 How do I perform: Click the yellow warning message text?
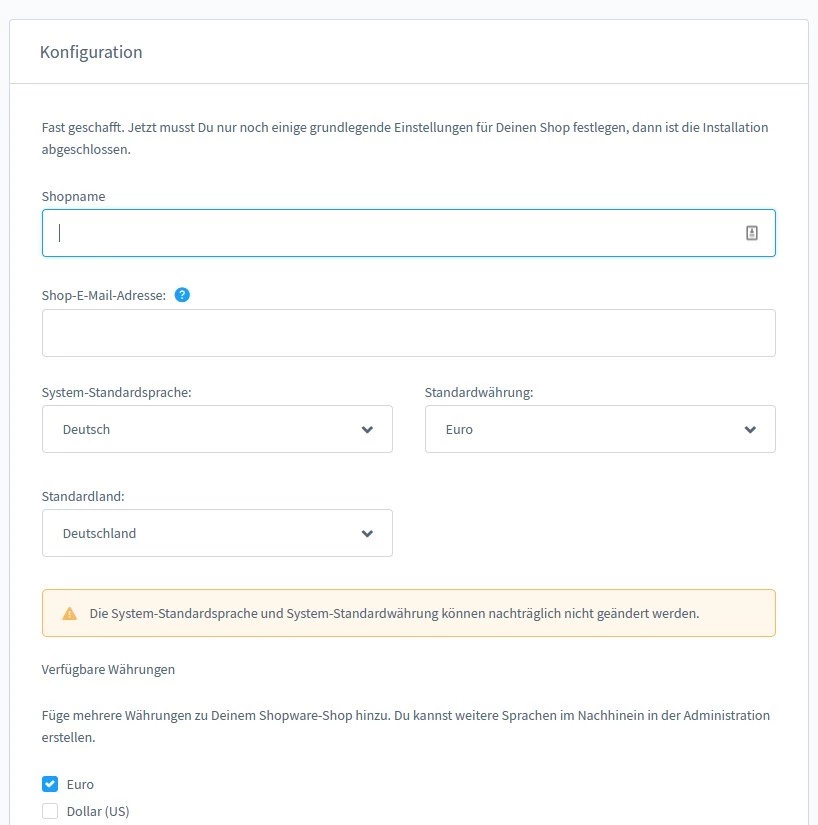coord(394,613)
